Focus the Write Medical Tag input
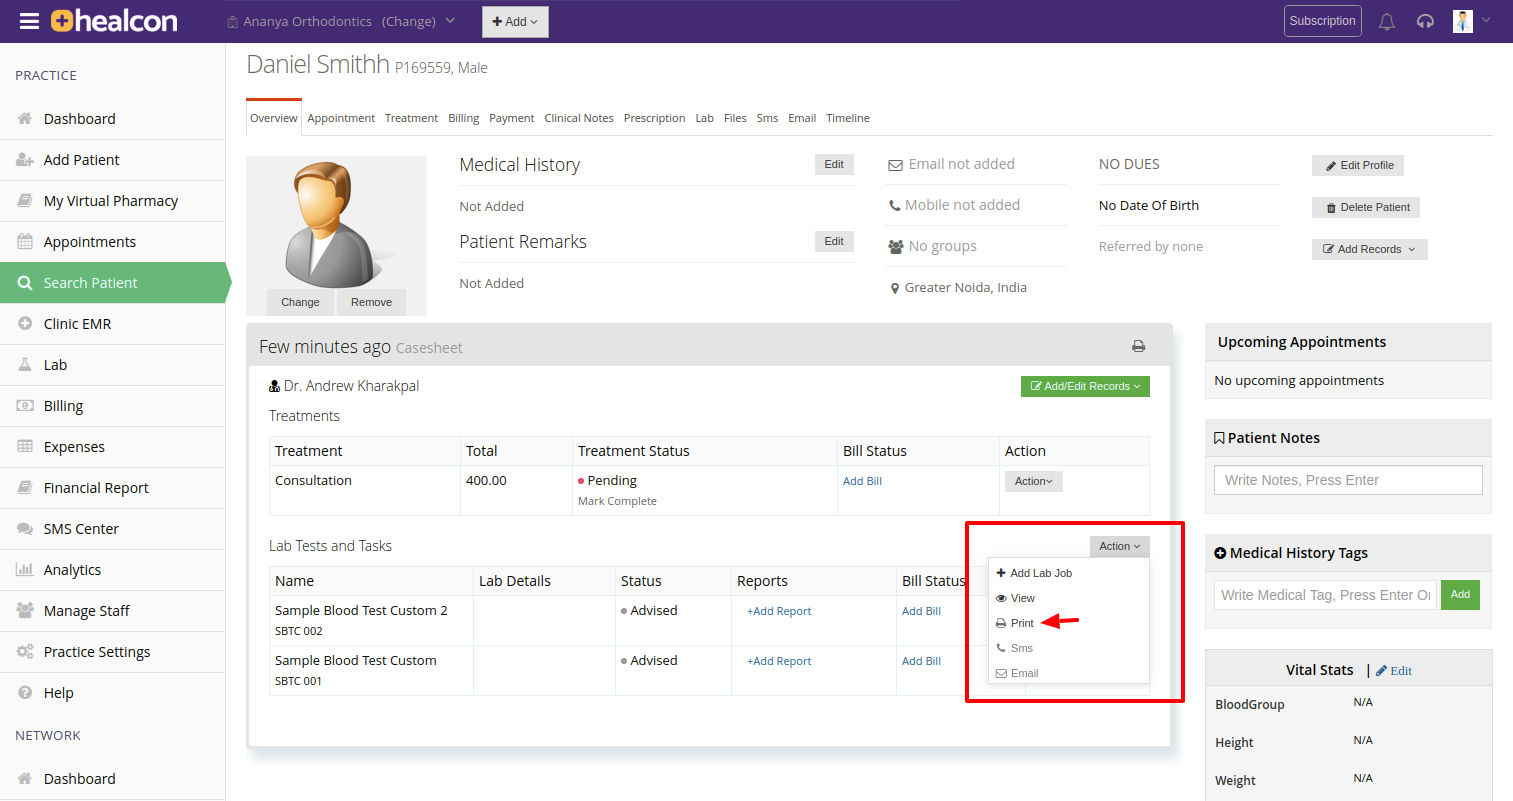 click(1325, 595)
